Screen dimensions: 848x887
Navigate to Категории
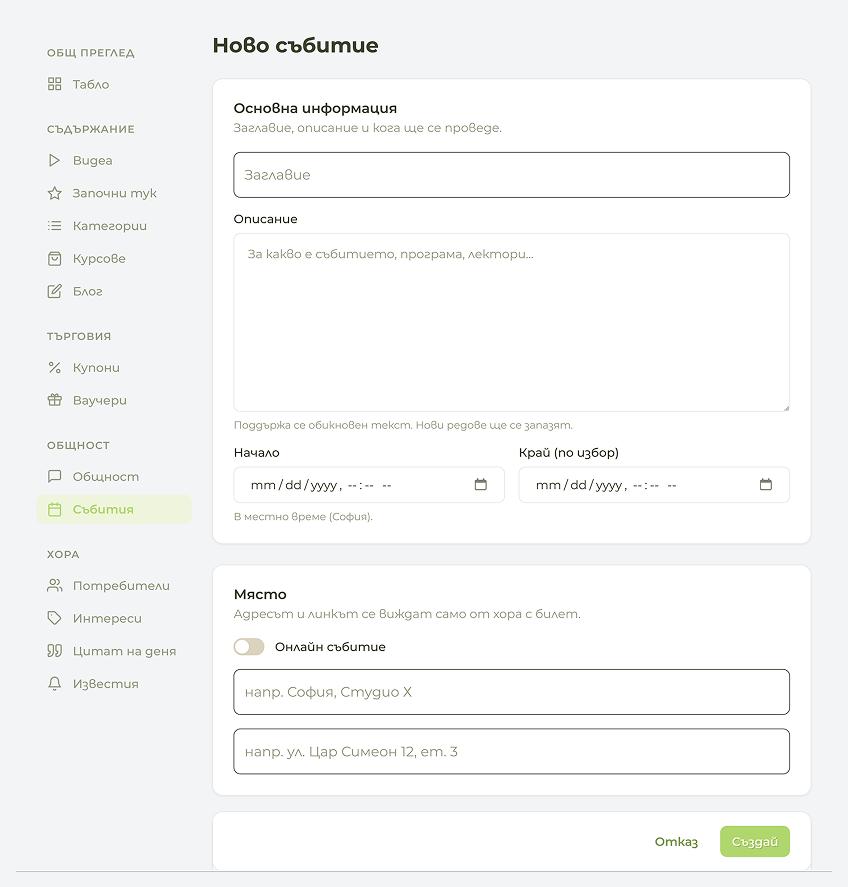click(x=114, y=226)
